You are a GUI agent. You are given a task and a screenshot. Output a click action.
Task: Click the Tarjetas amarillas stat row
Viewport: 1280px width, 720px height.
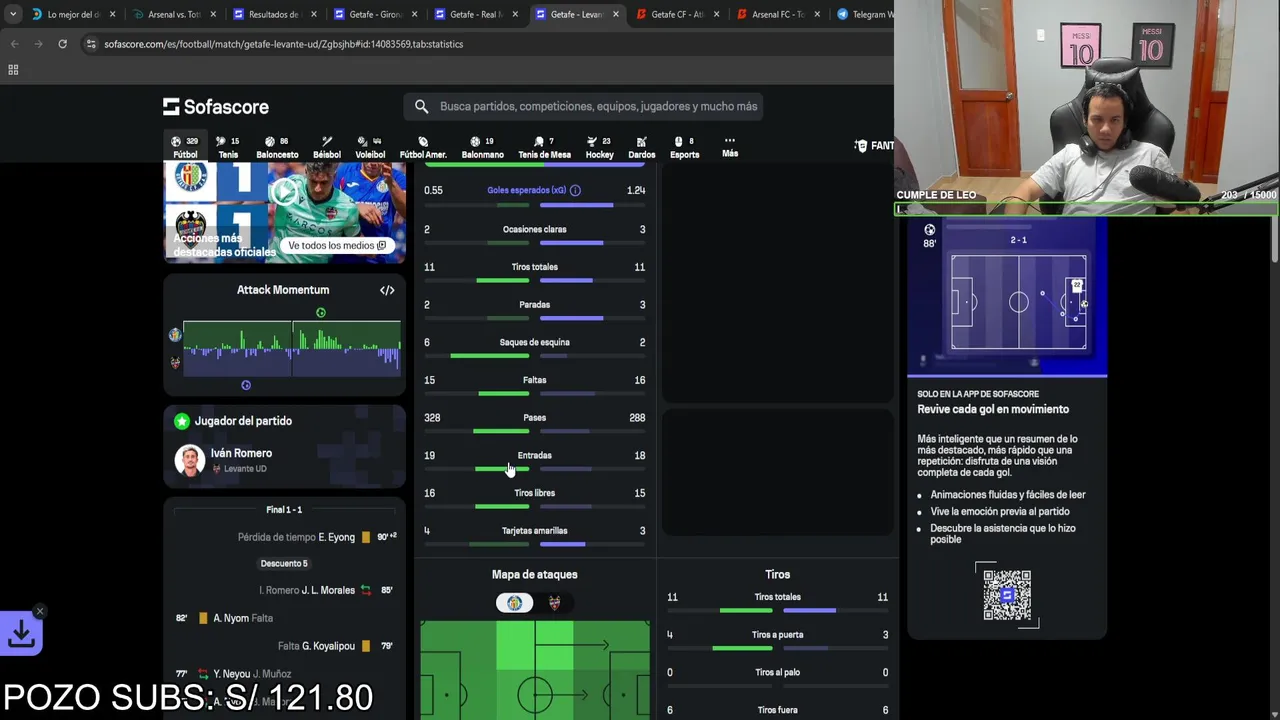[535, 535]
